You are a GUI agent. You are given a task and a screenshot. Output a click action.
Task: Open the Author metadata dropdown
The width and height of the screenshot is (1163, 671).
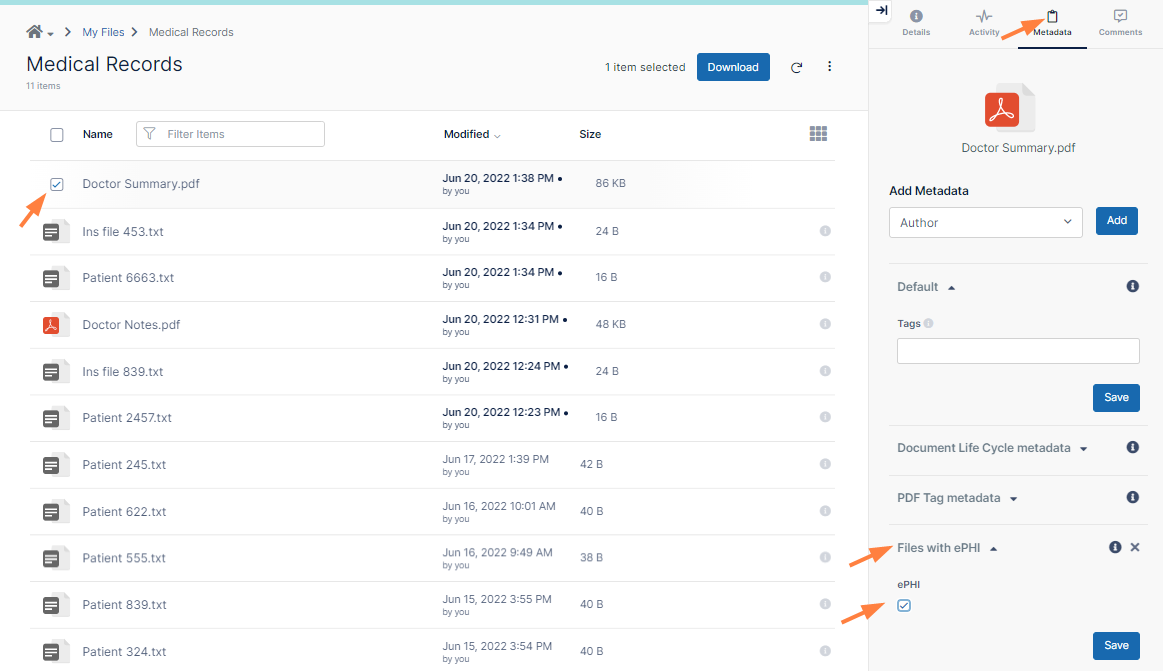[985, 222]
